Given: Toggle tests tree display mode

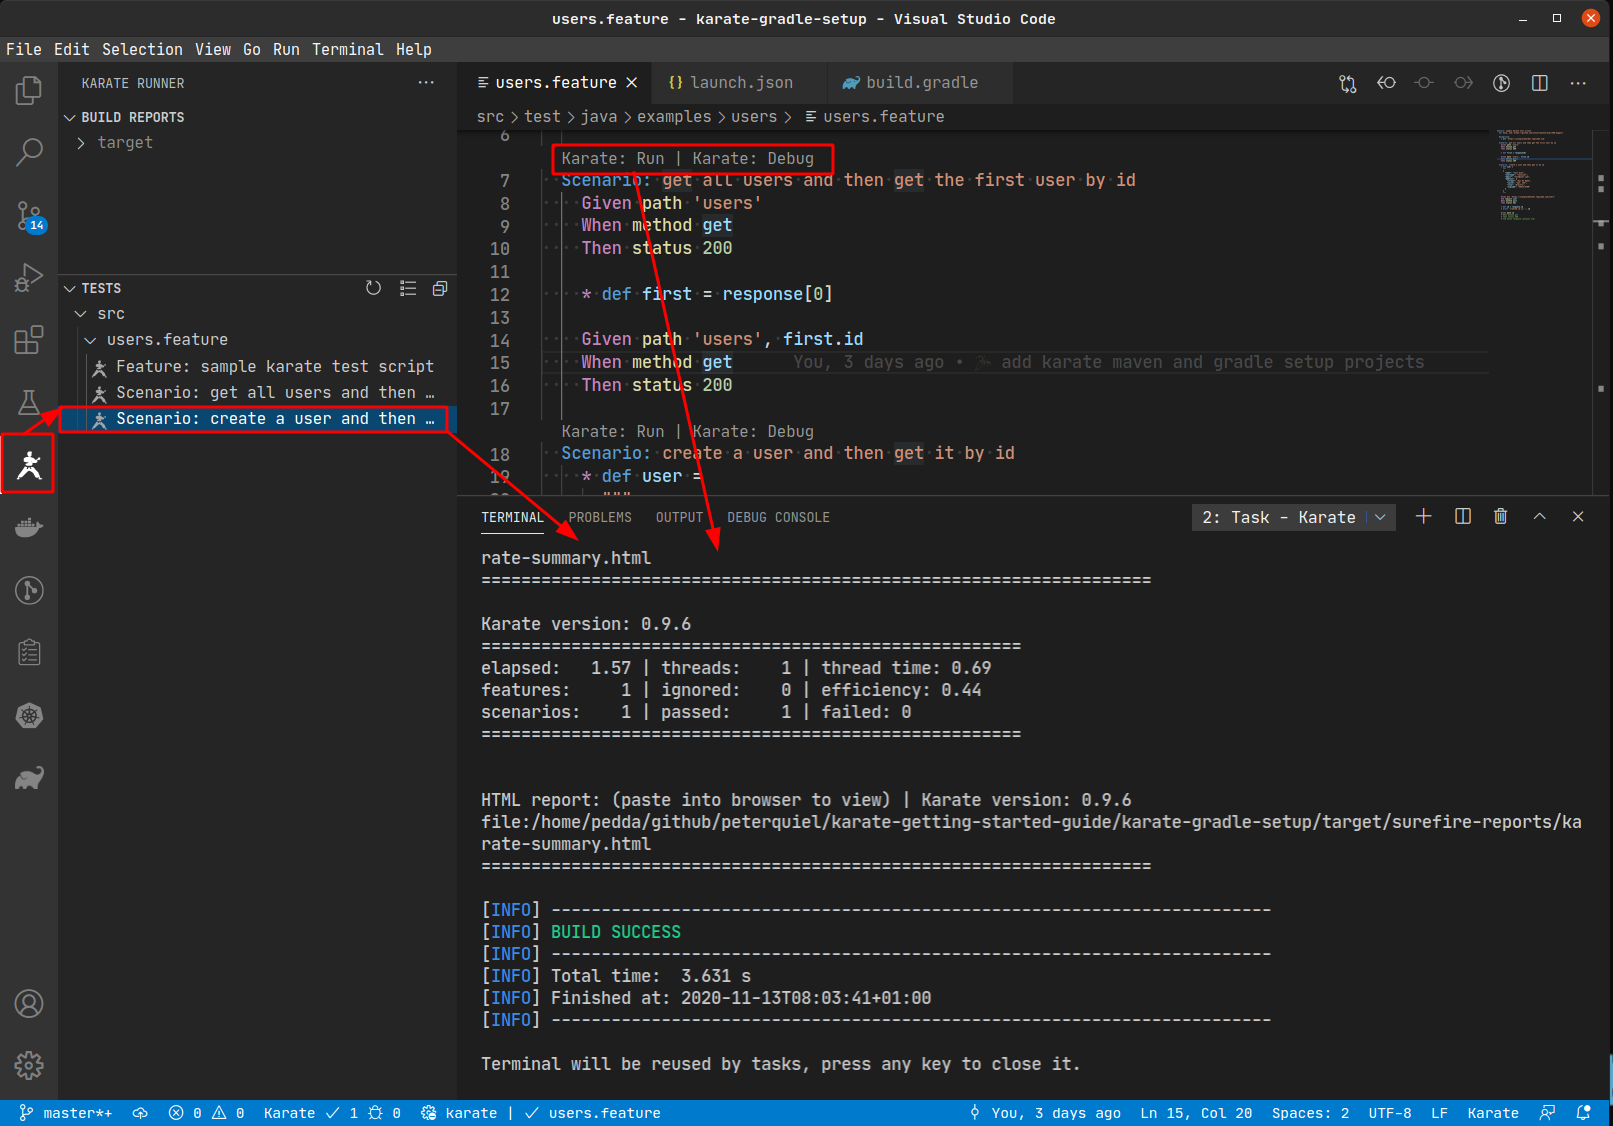Looking at the screenshot, I should (x=408, y=288).
